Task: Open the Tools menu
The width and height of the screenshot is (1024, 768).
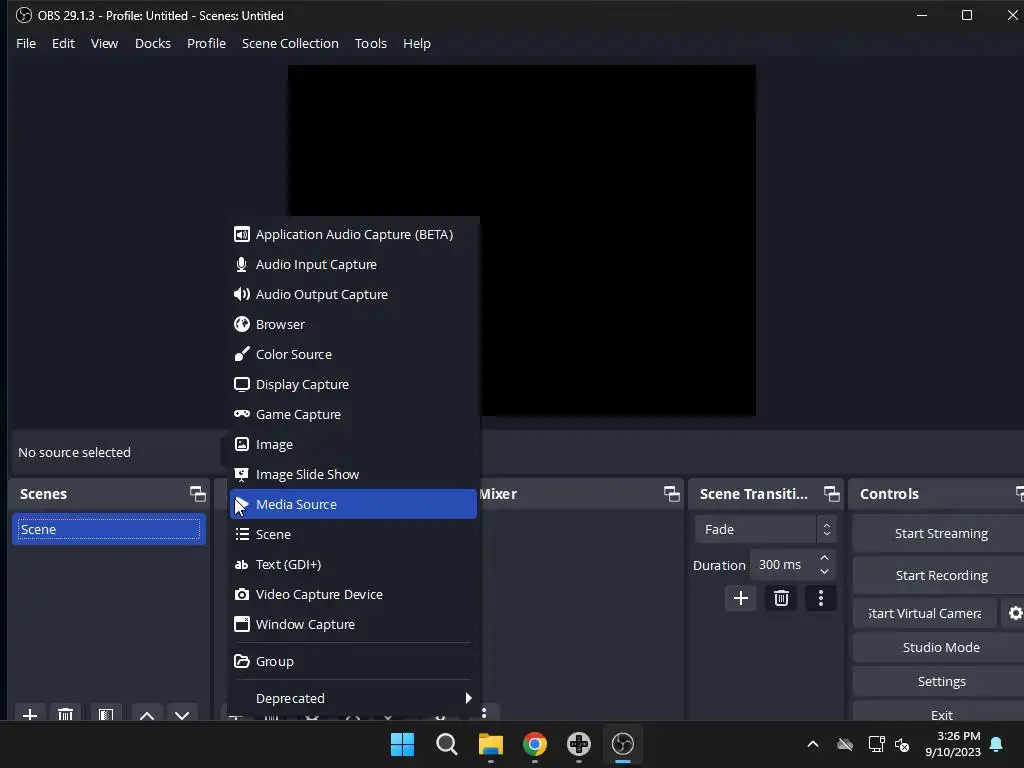Action: [x=371, y=44]
